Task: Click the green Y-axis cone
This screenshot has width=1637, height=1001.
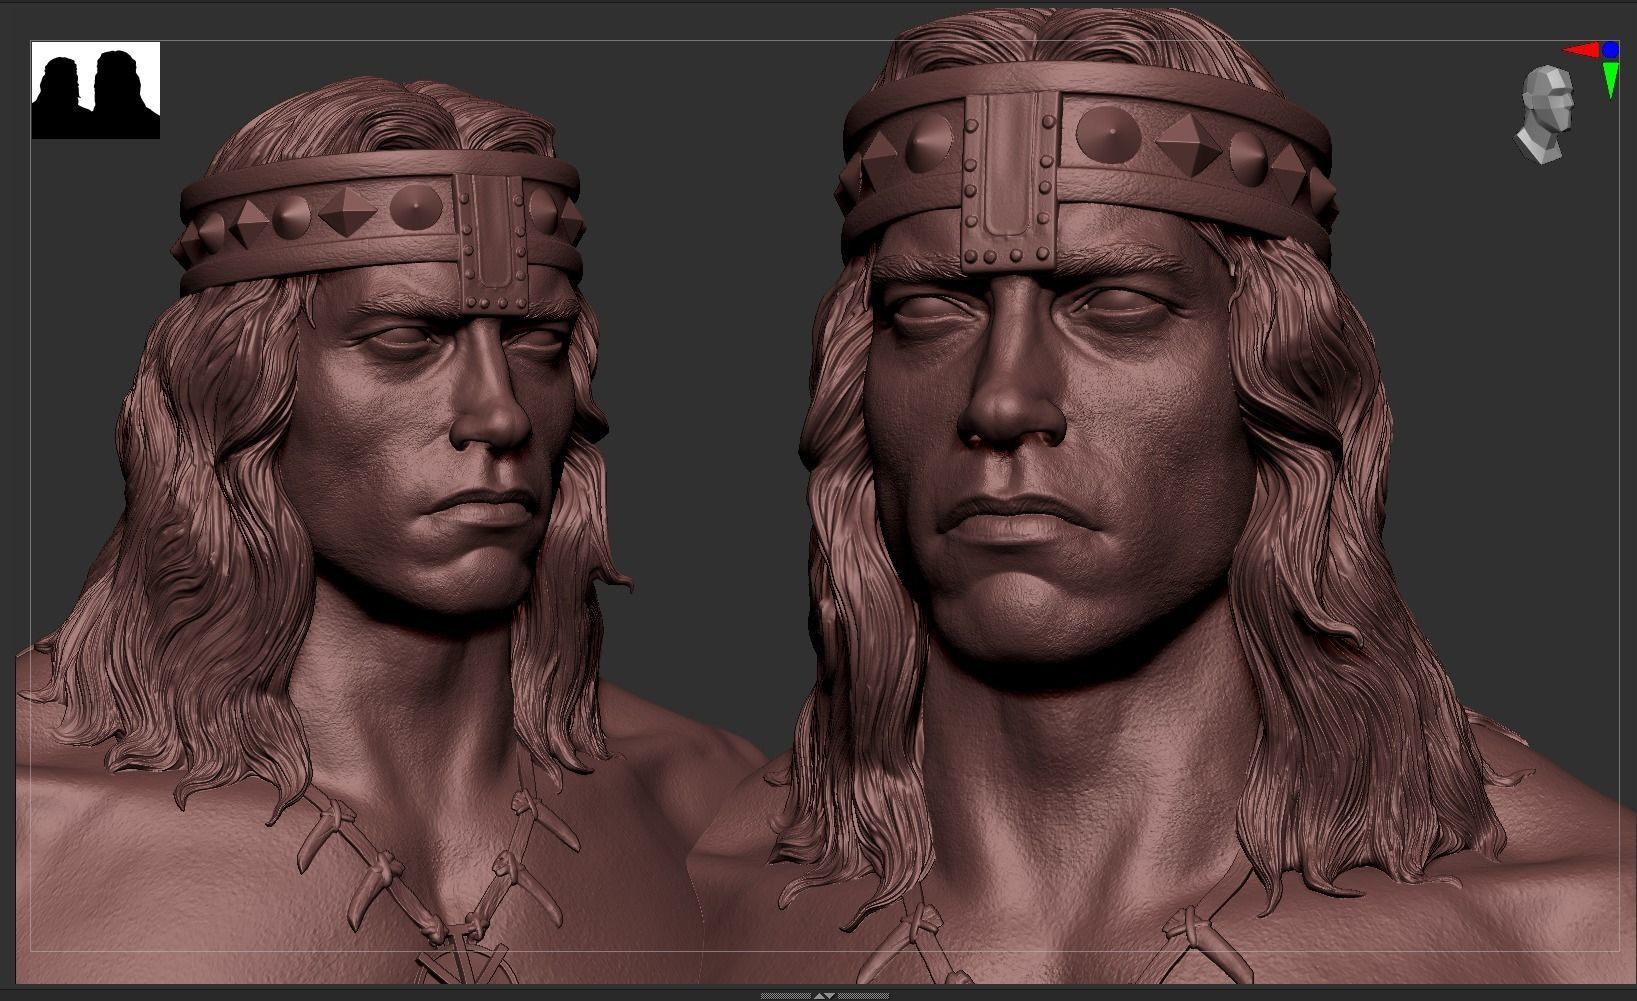Action: (x=1610, y=79)
